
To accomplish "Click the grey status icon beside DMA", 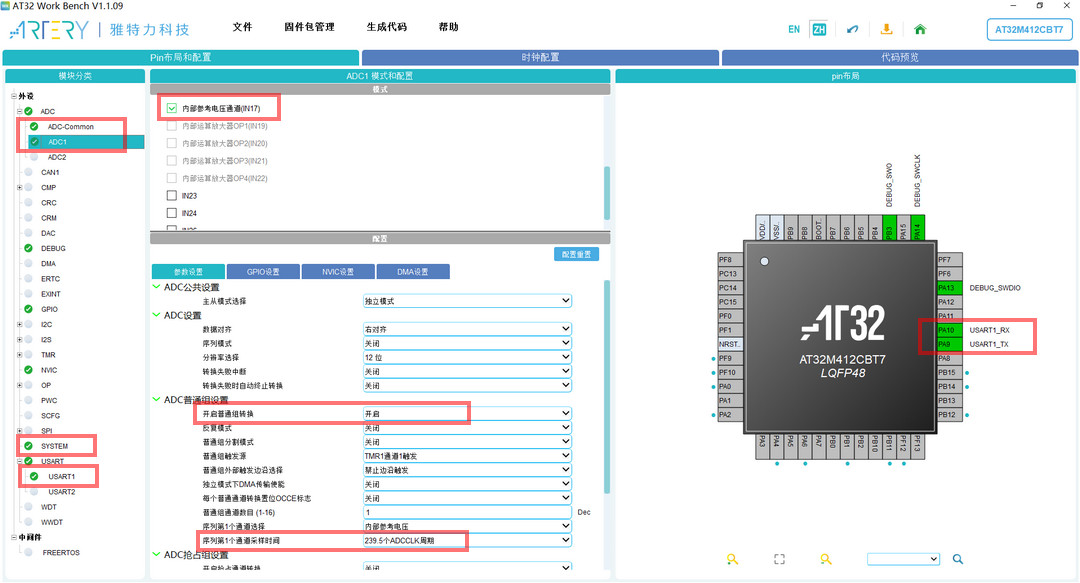I will click(x=28, y=263).
